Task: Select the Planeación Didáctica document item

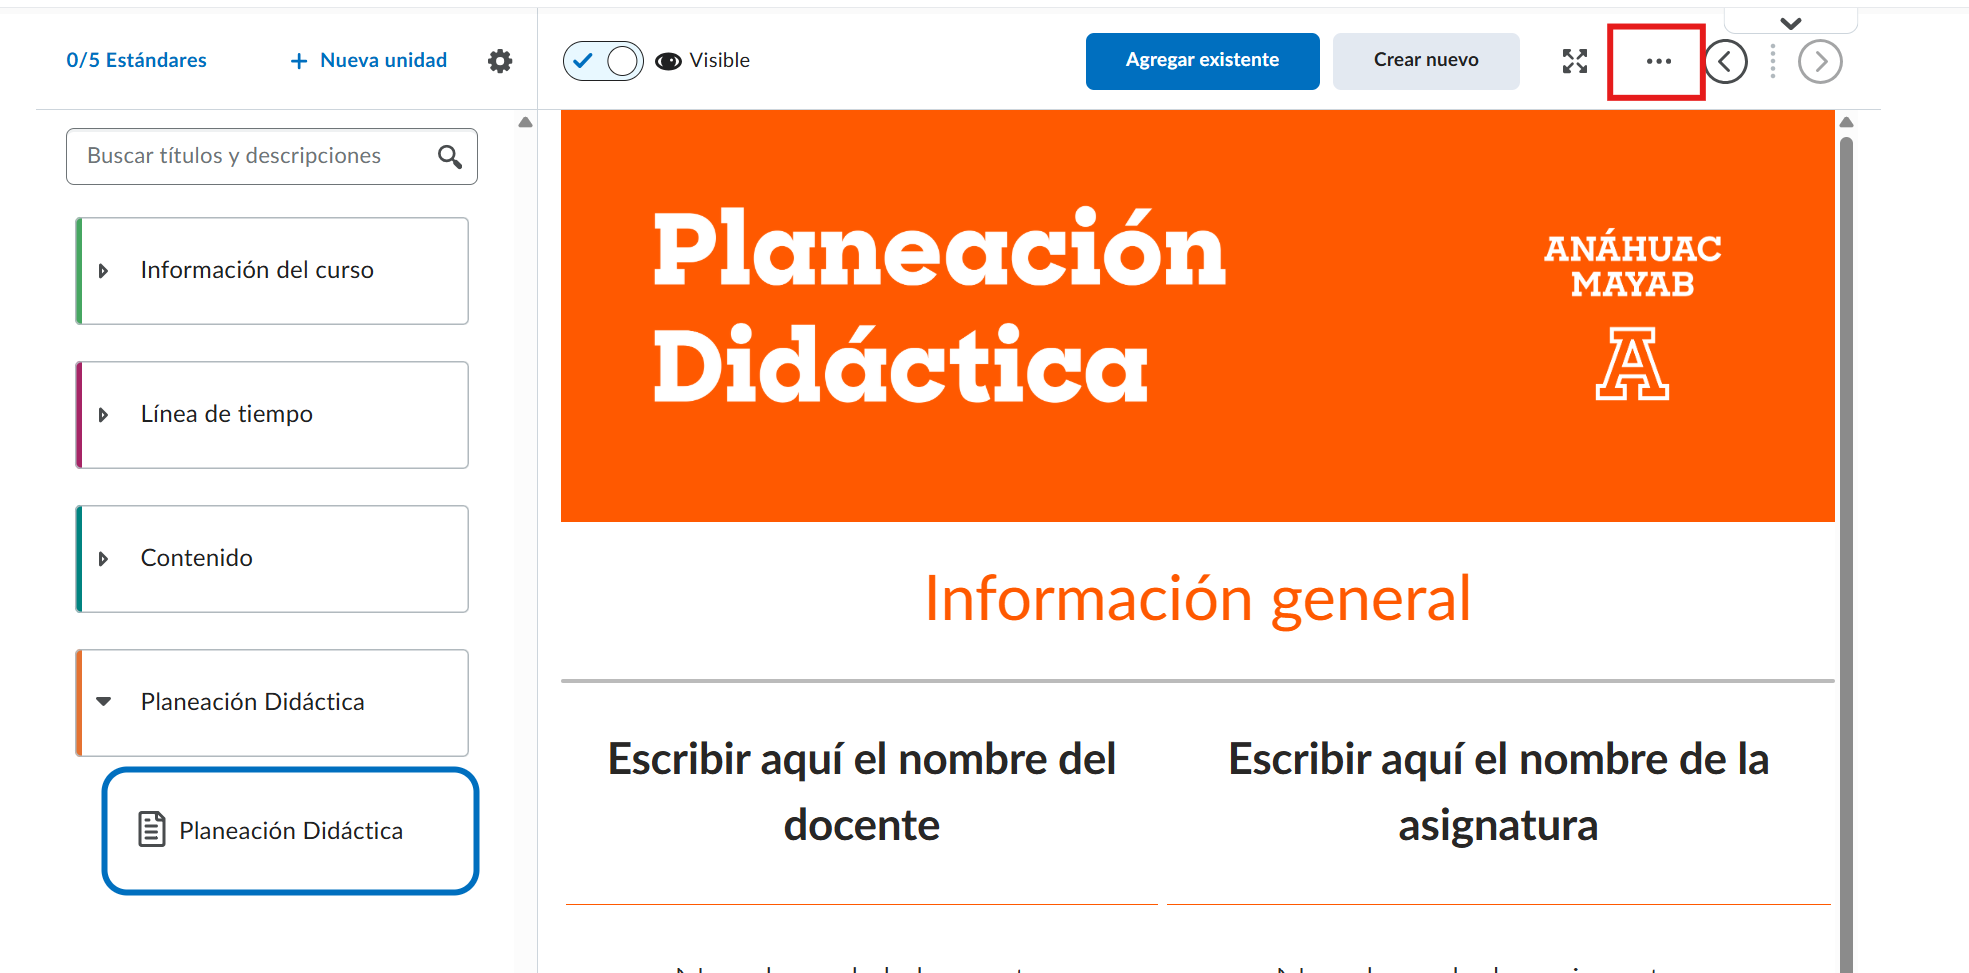Action: tap(290, 831)
